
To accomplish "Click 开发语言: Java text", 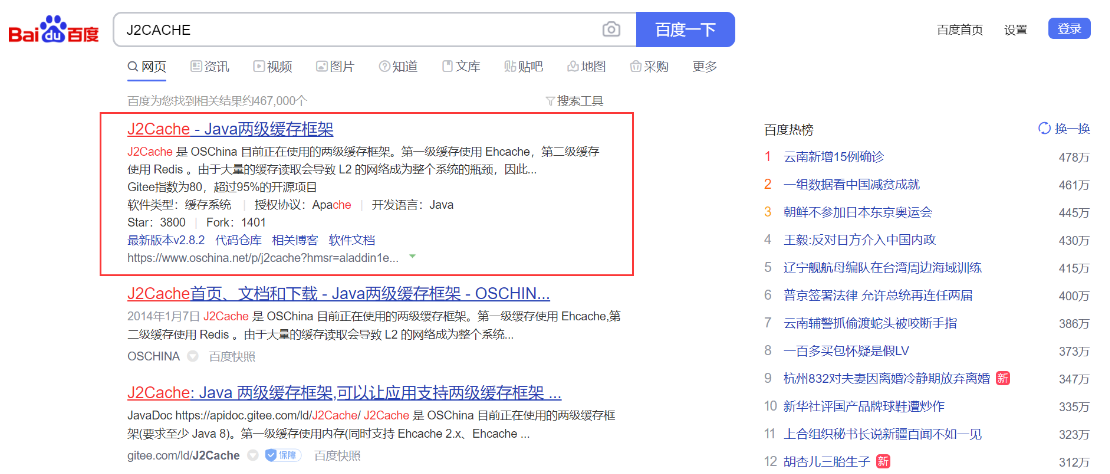I will (413, 205).
